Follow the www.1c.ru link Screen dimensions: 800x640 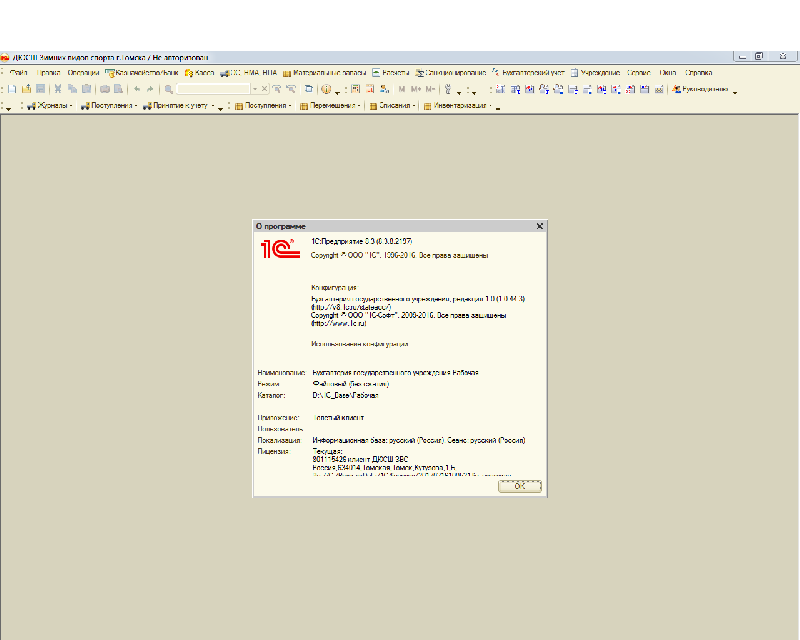click(x=339, y=323)
